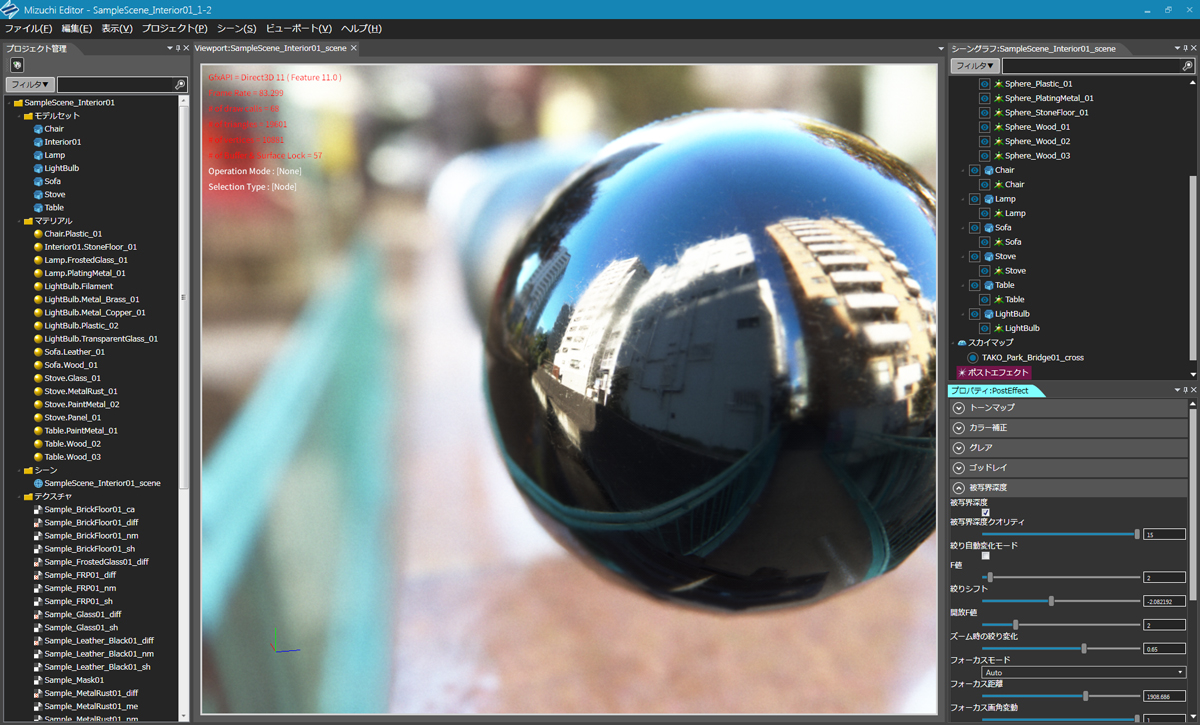This screenshot has height=725, width=1200.
Task: Select LightBulb model in モデルセット folder
Action: coord(61,168)
